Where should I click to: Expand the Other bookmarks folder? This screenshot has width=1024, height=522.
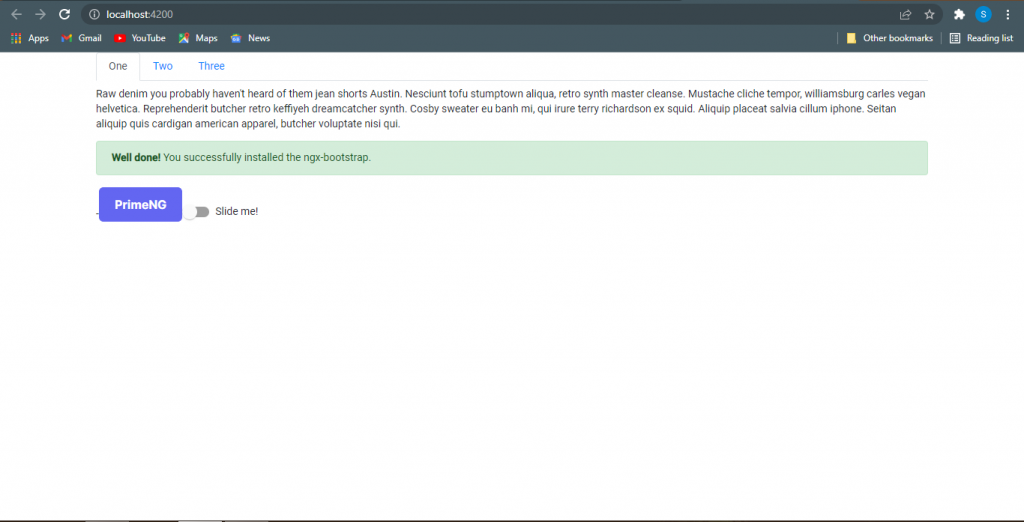click(889, 38)
